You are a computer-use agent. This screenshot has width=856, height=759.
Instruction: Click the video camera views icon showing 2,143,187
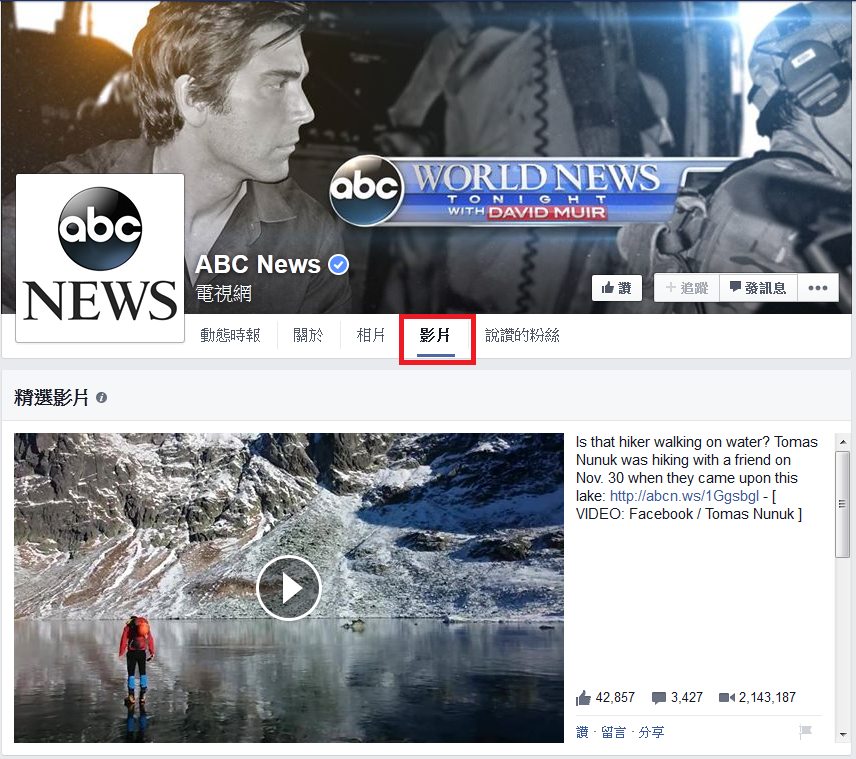(x=727, y=697)
